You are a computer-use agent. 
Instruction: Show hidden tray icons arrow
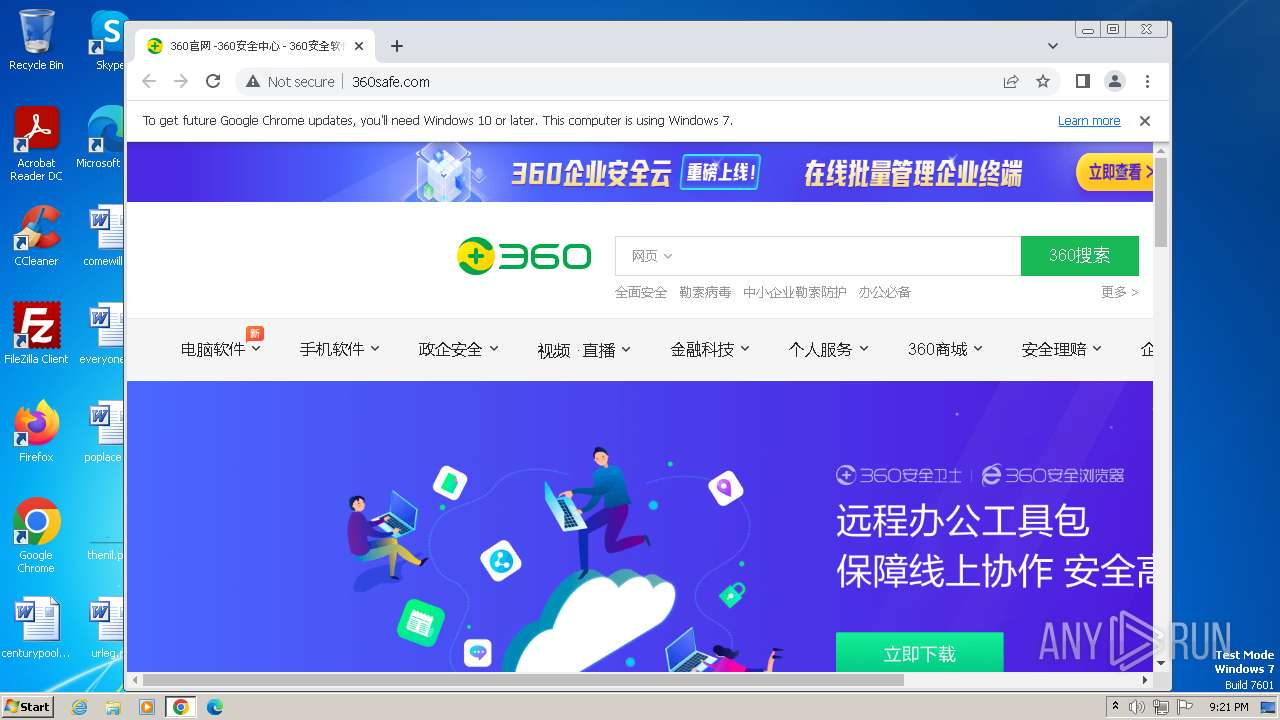coord(1115,707)
